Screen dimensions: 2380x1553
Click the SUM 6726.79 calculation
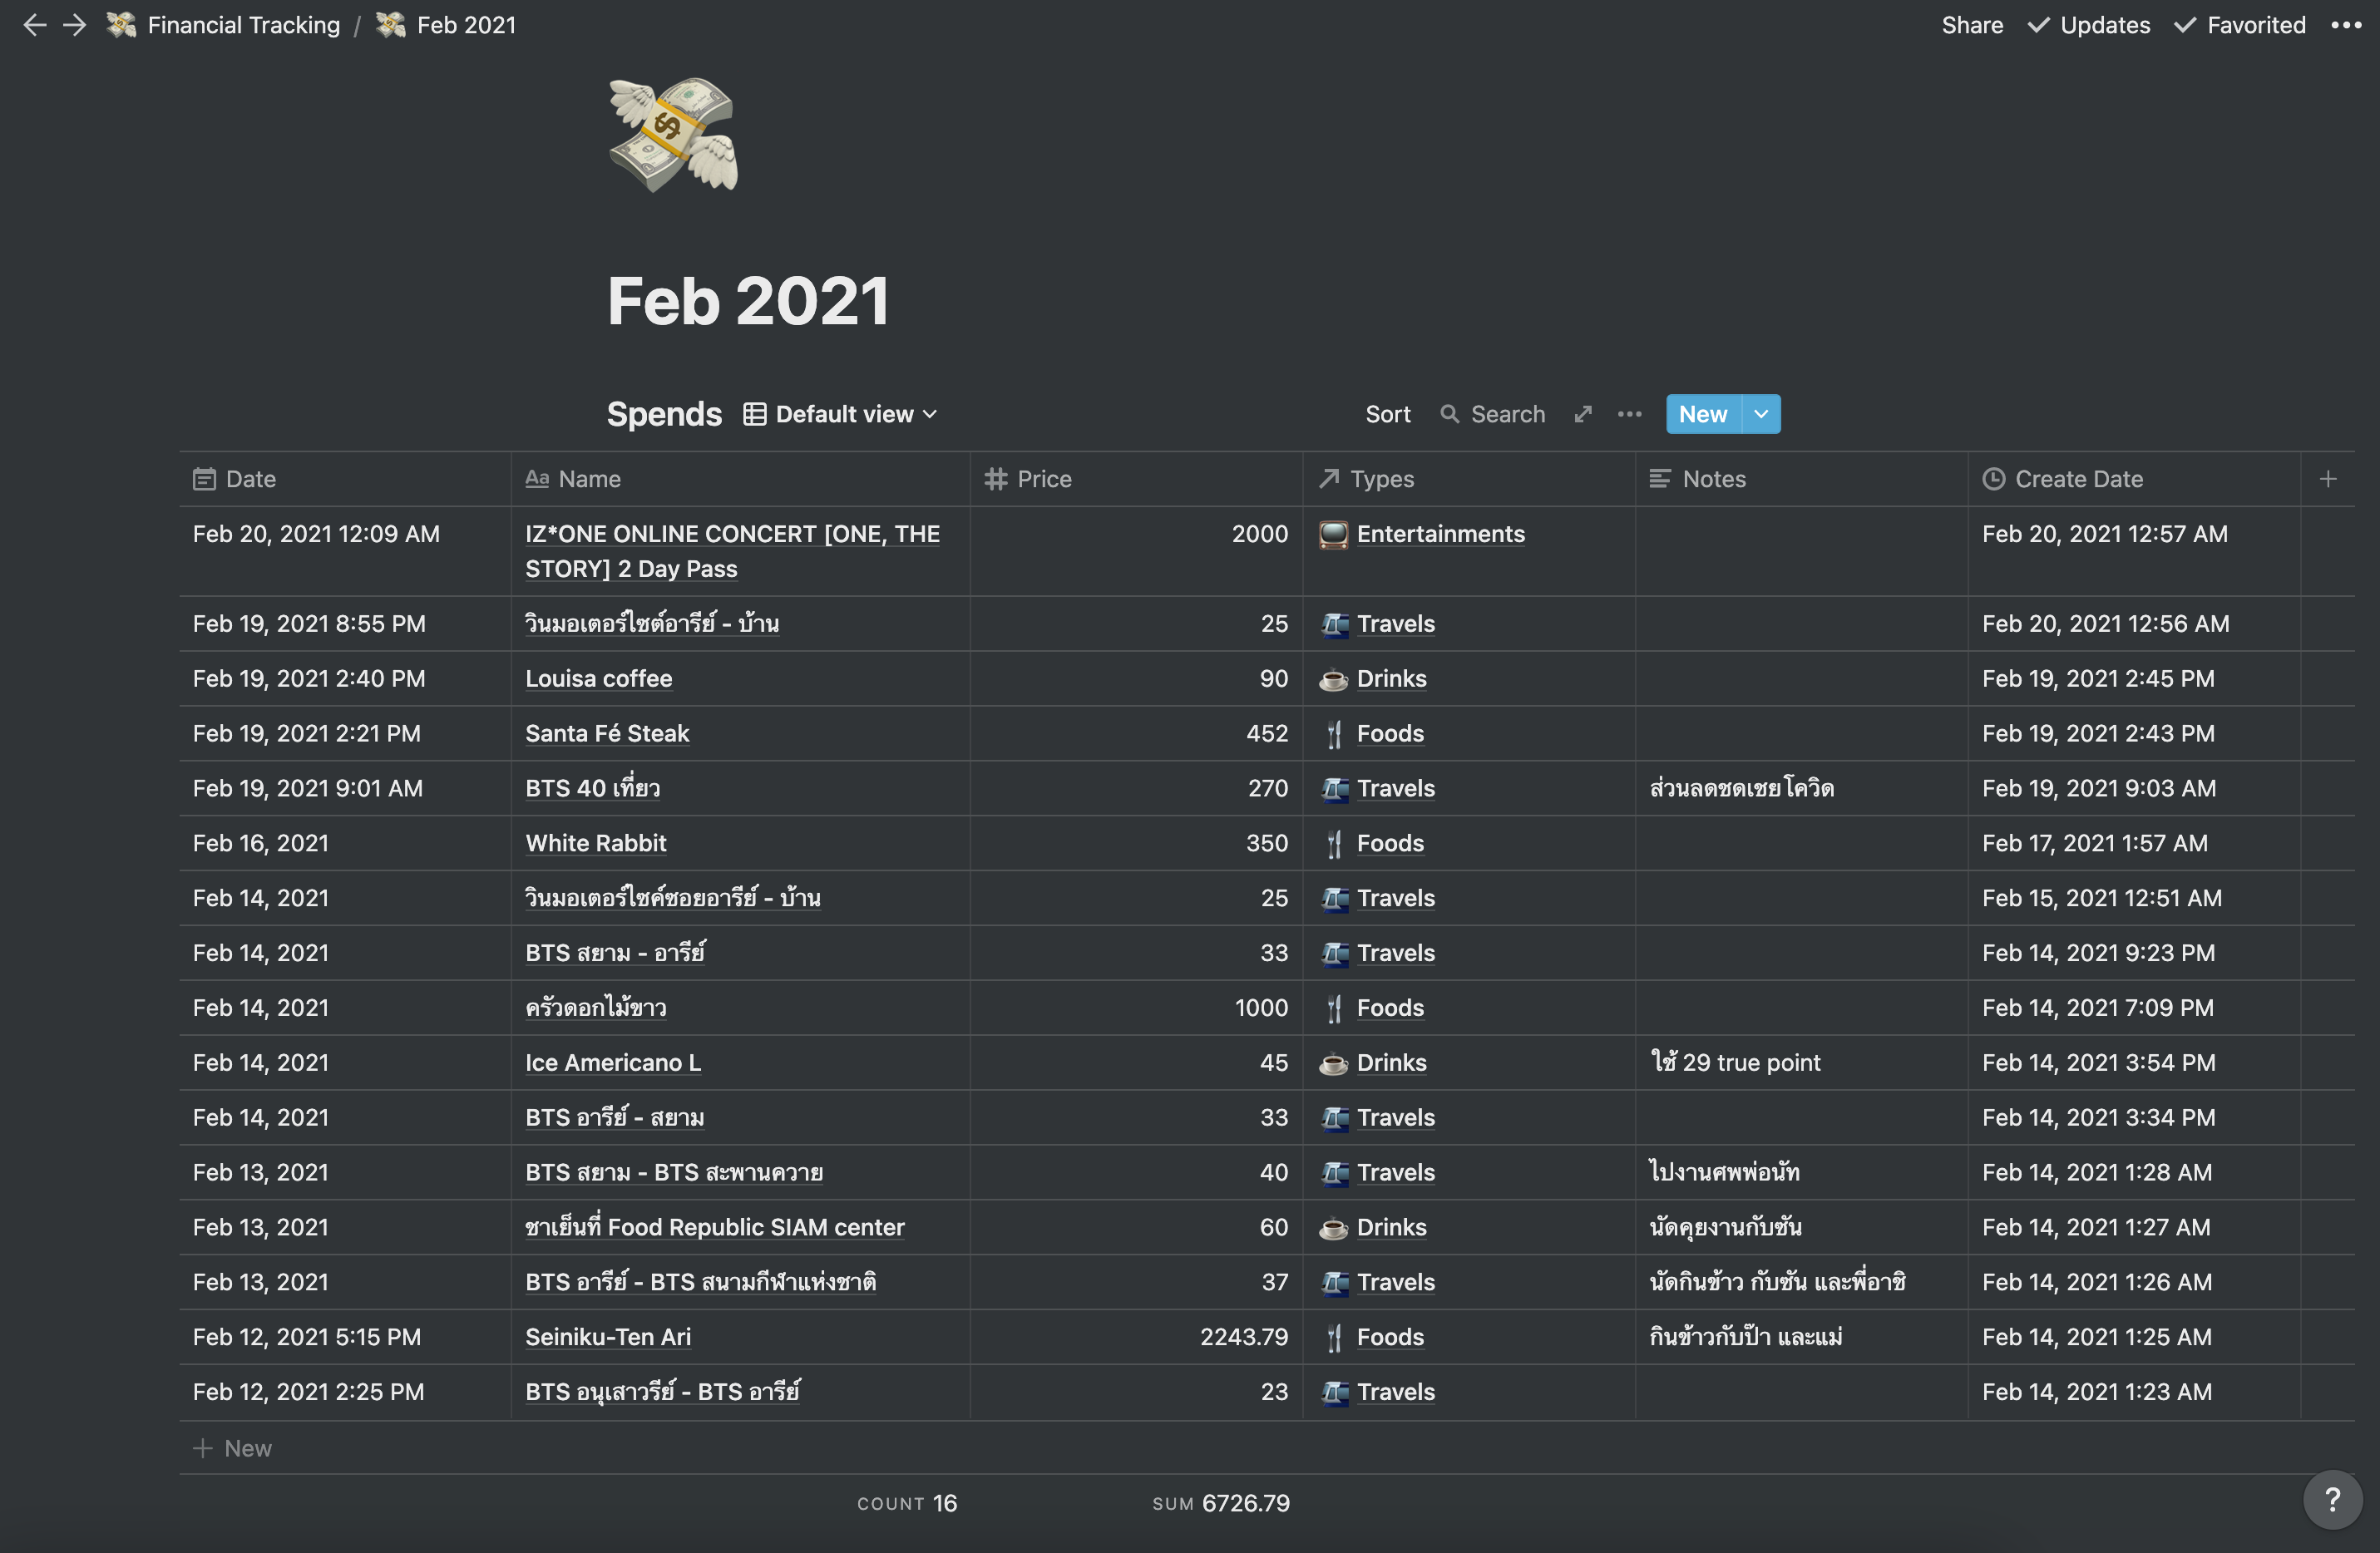coord(1221,1502)
